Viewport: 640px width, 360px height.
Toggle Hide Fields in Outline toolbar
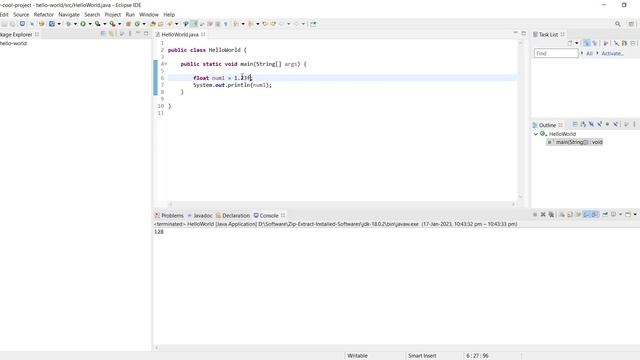[x=591, y=124]
